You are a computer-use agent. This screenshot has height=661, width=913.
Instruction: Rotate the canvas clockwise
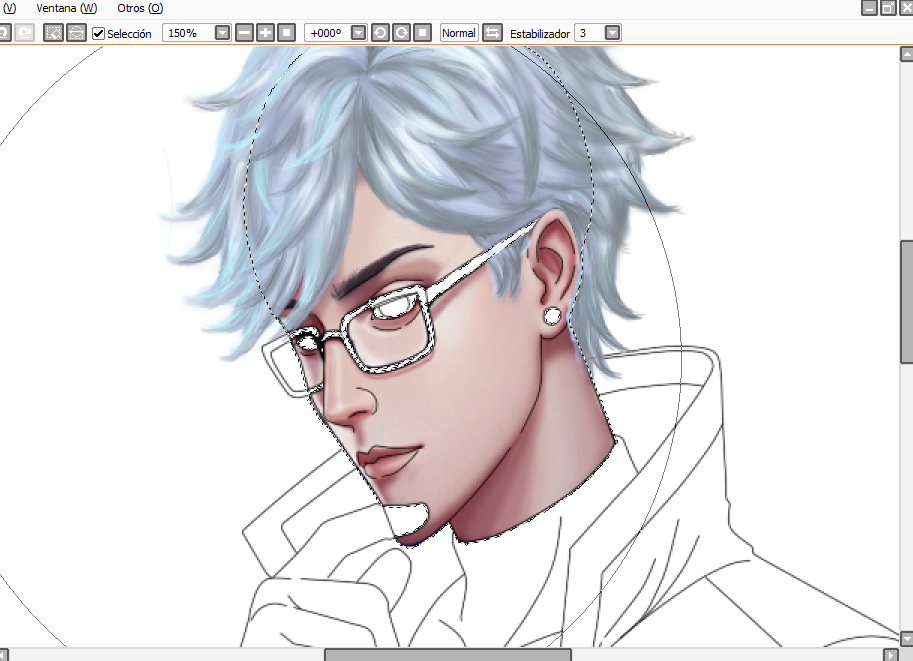[x=401, y=33]
